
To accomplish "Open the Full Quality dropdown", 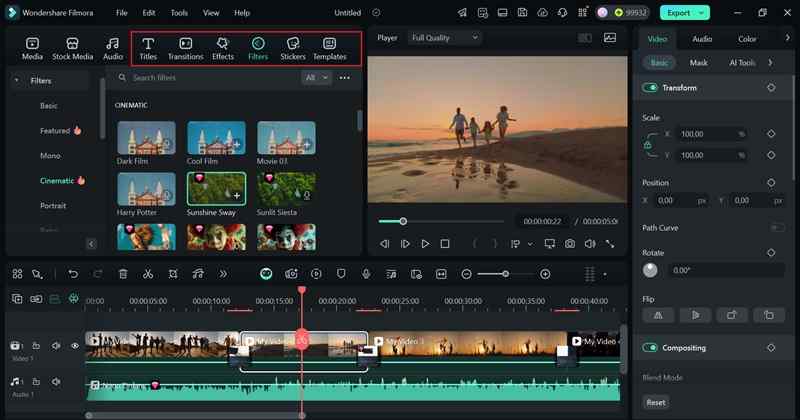I will coord(444,37).
